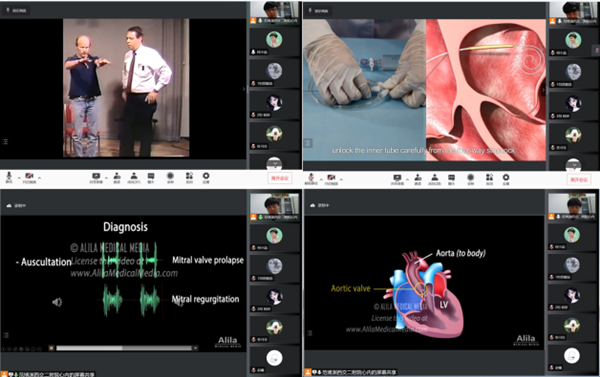Expand video options arrow in catheter video meeting
This screenshot has height=377, width=600.
coord(341,179)
